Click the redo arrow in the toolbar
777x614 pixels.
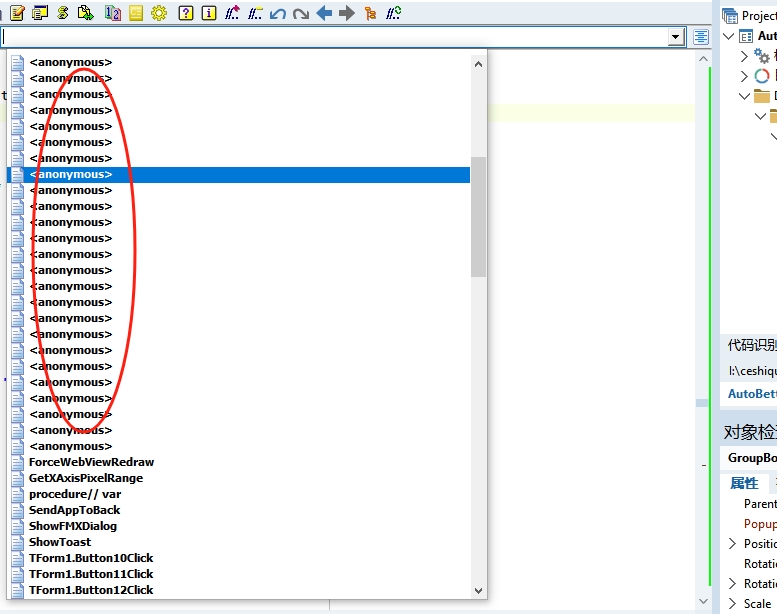pos(300,13)
